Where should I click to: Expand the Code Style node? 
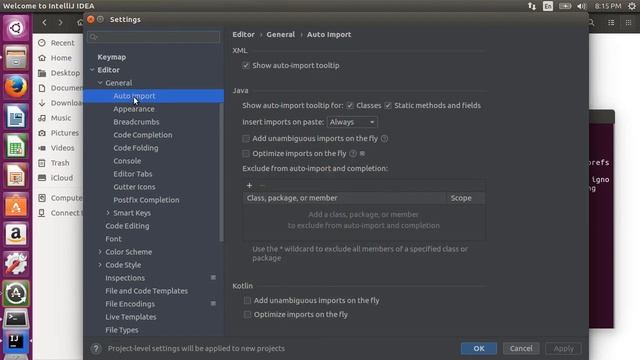[x=100, y=265]
